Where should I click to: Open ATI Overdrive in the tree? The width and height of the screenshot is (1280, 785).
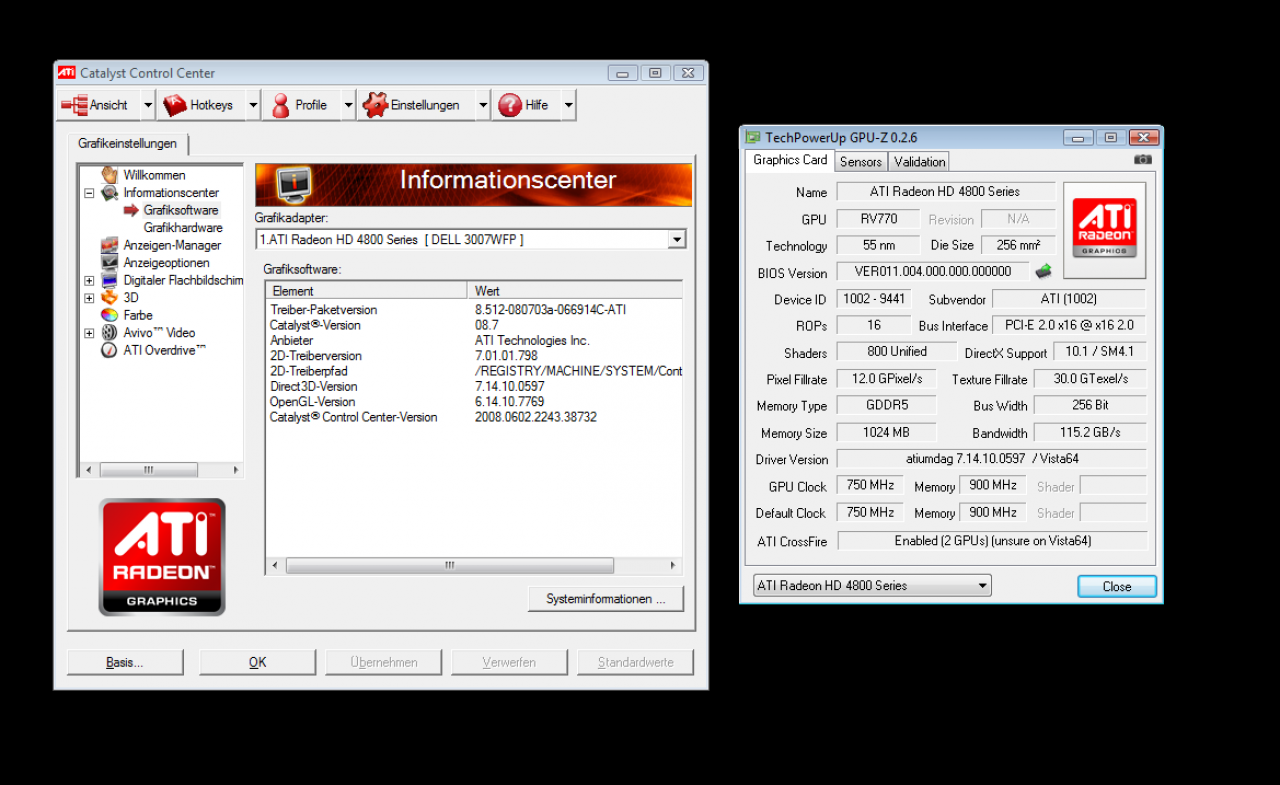(x=165, y=350)
